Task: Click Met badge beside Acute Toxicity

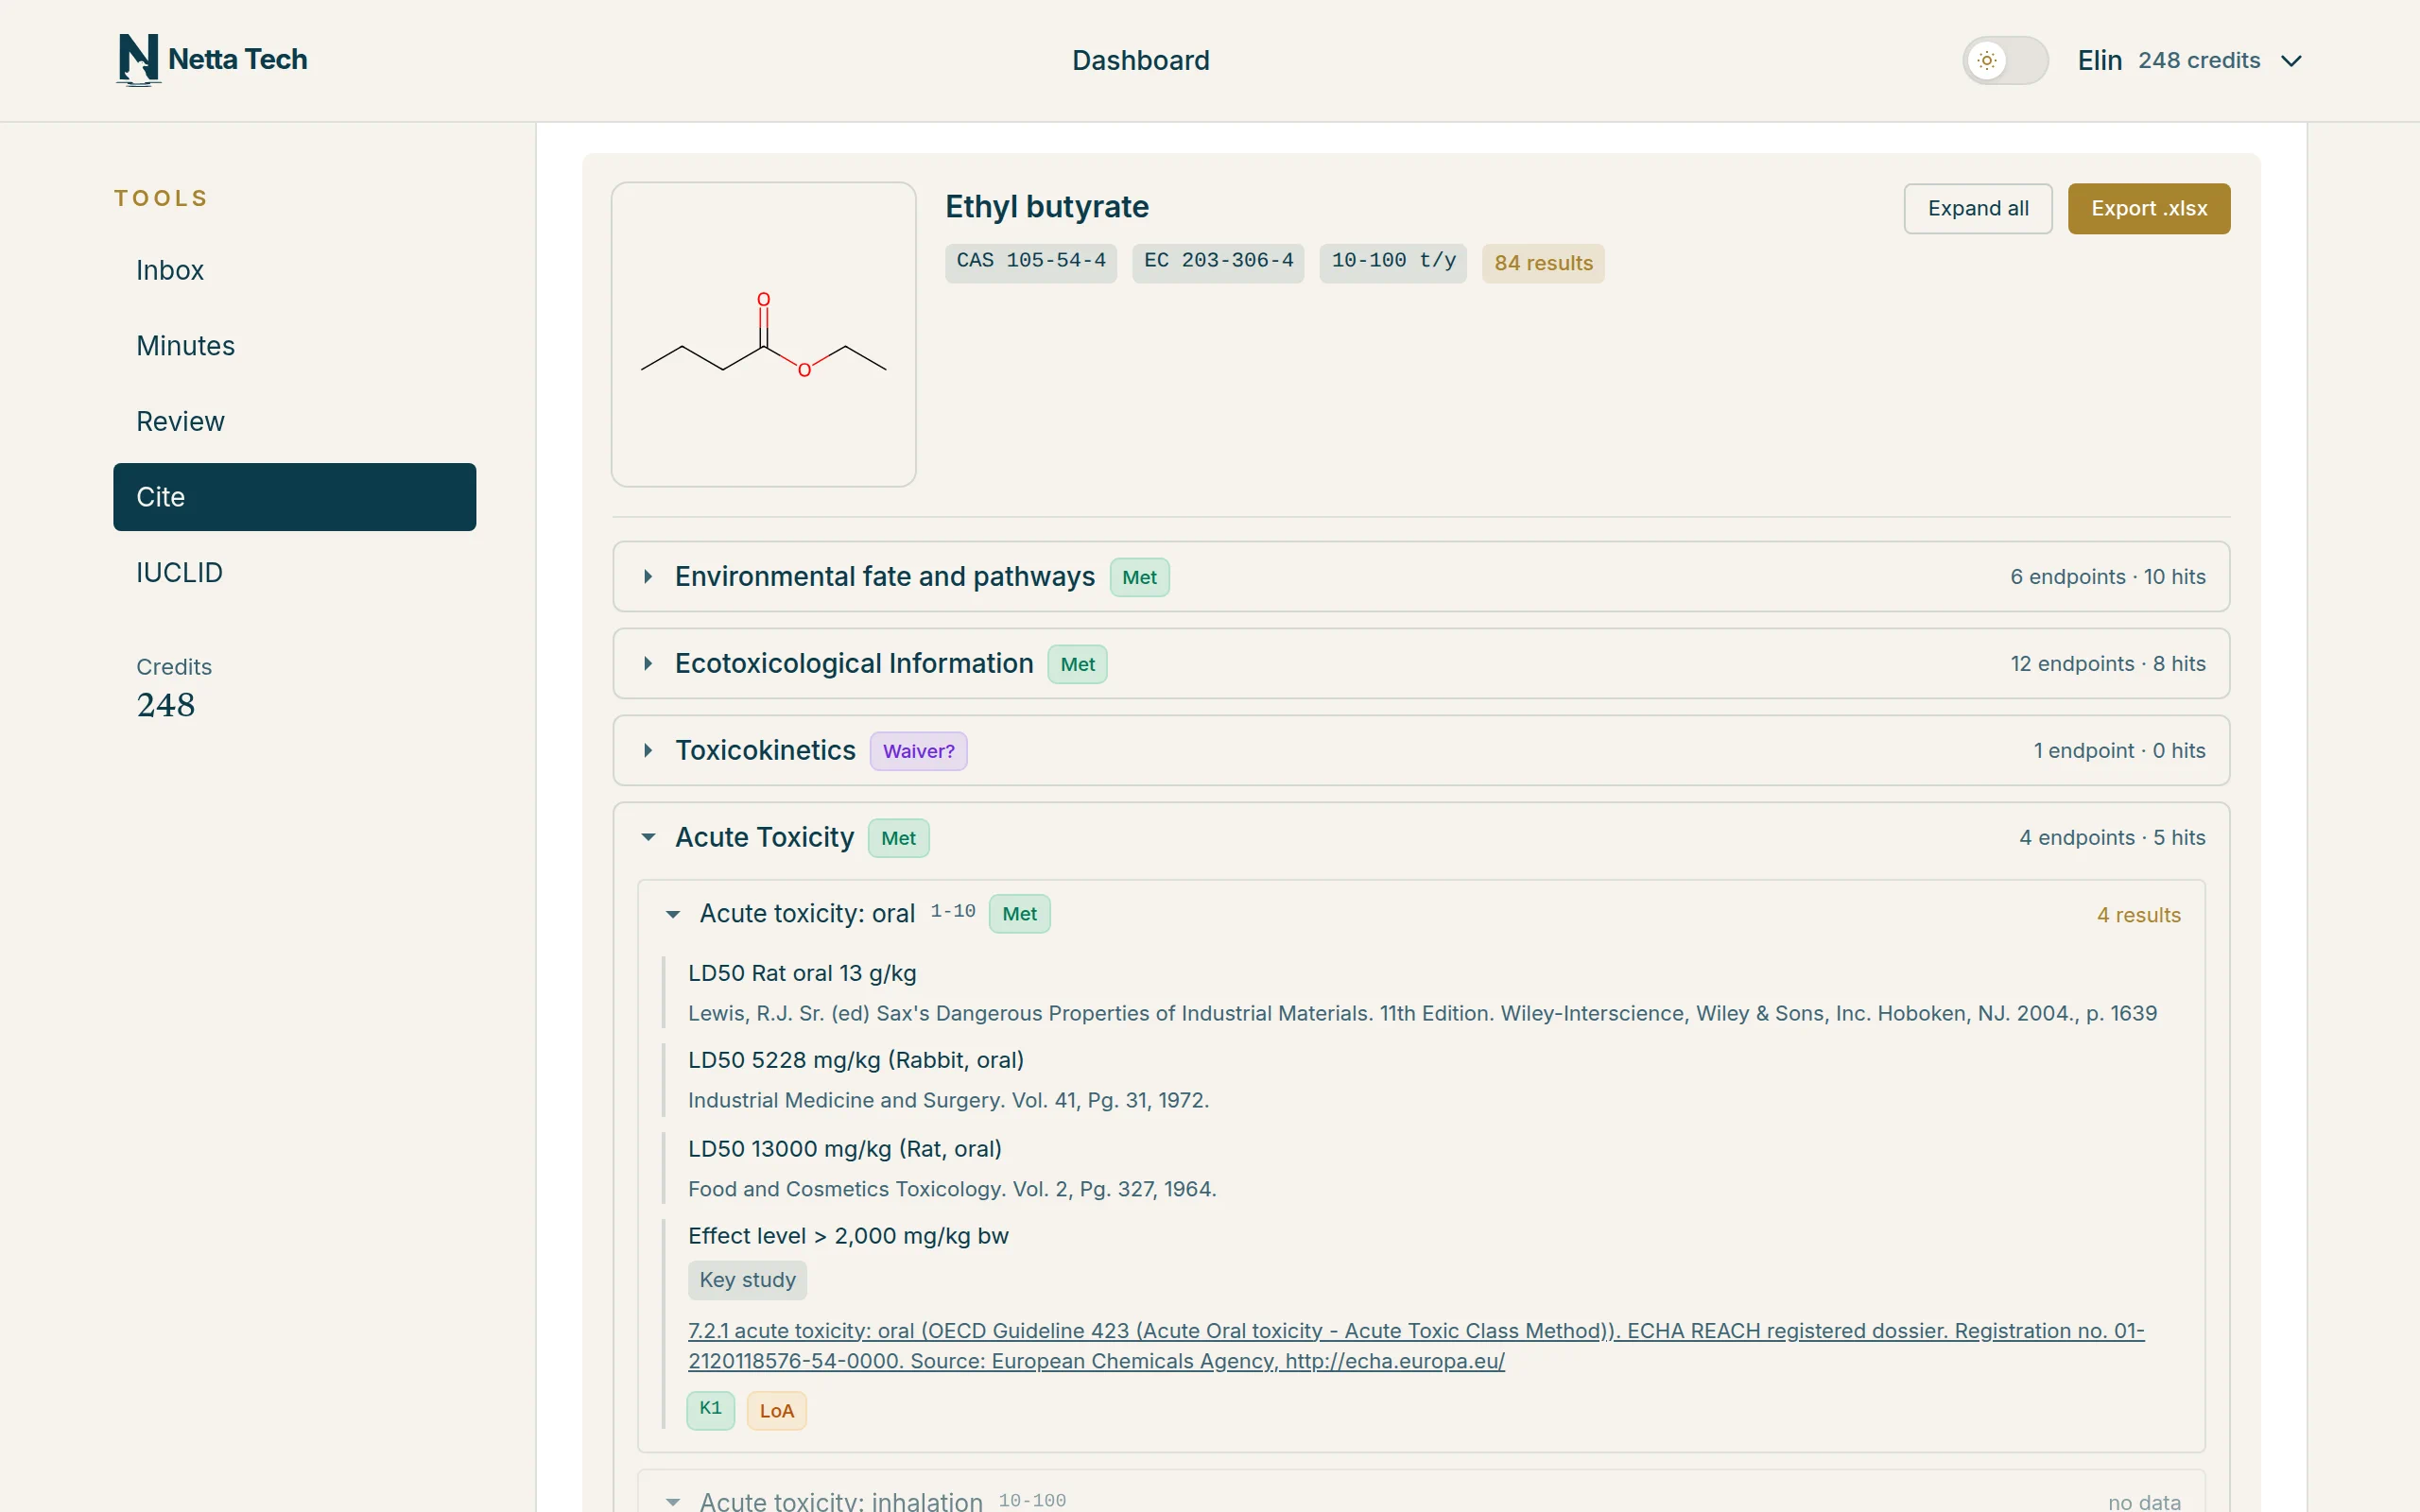Action: point(898,838)
